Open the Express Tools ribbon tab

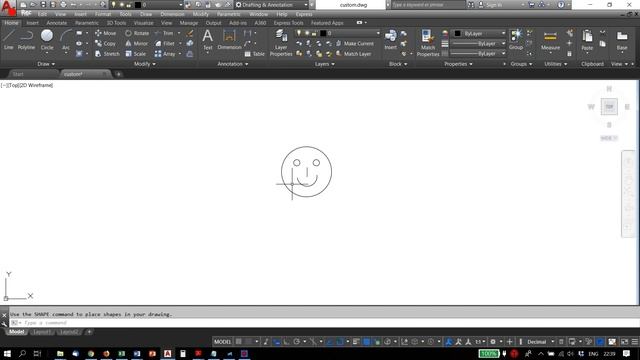(x=288, y=23)
